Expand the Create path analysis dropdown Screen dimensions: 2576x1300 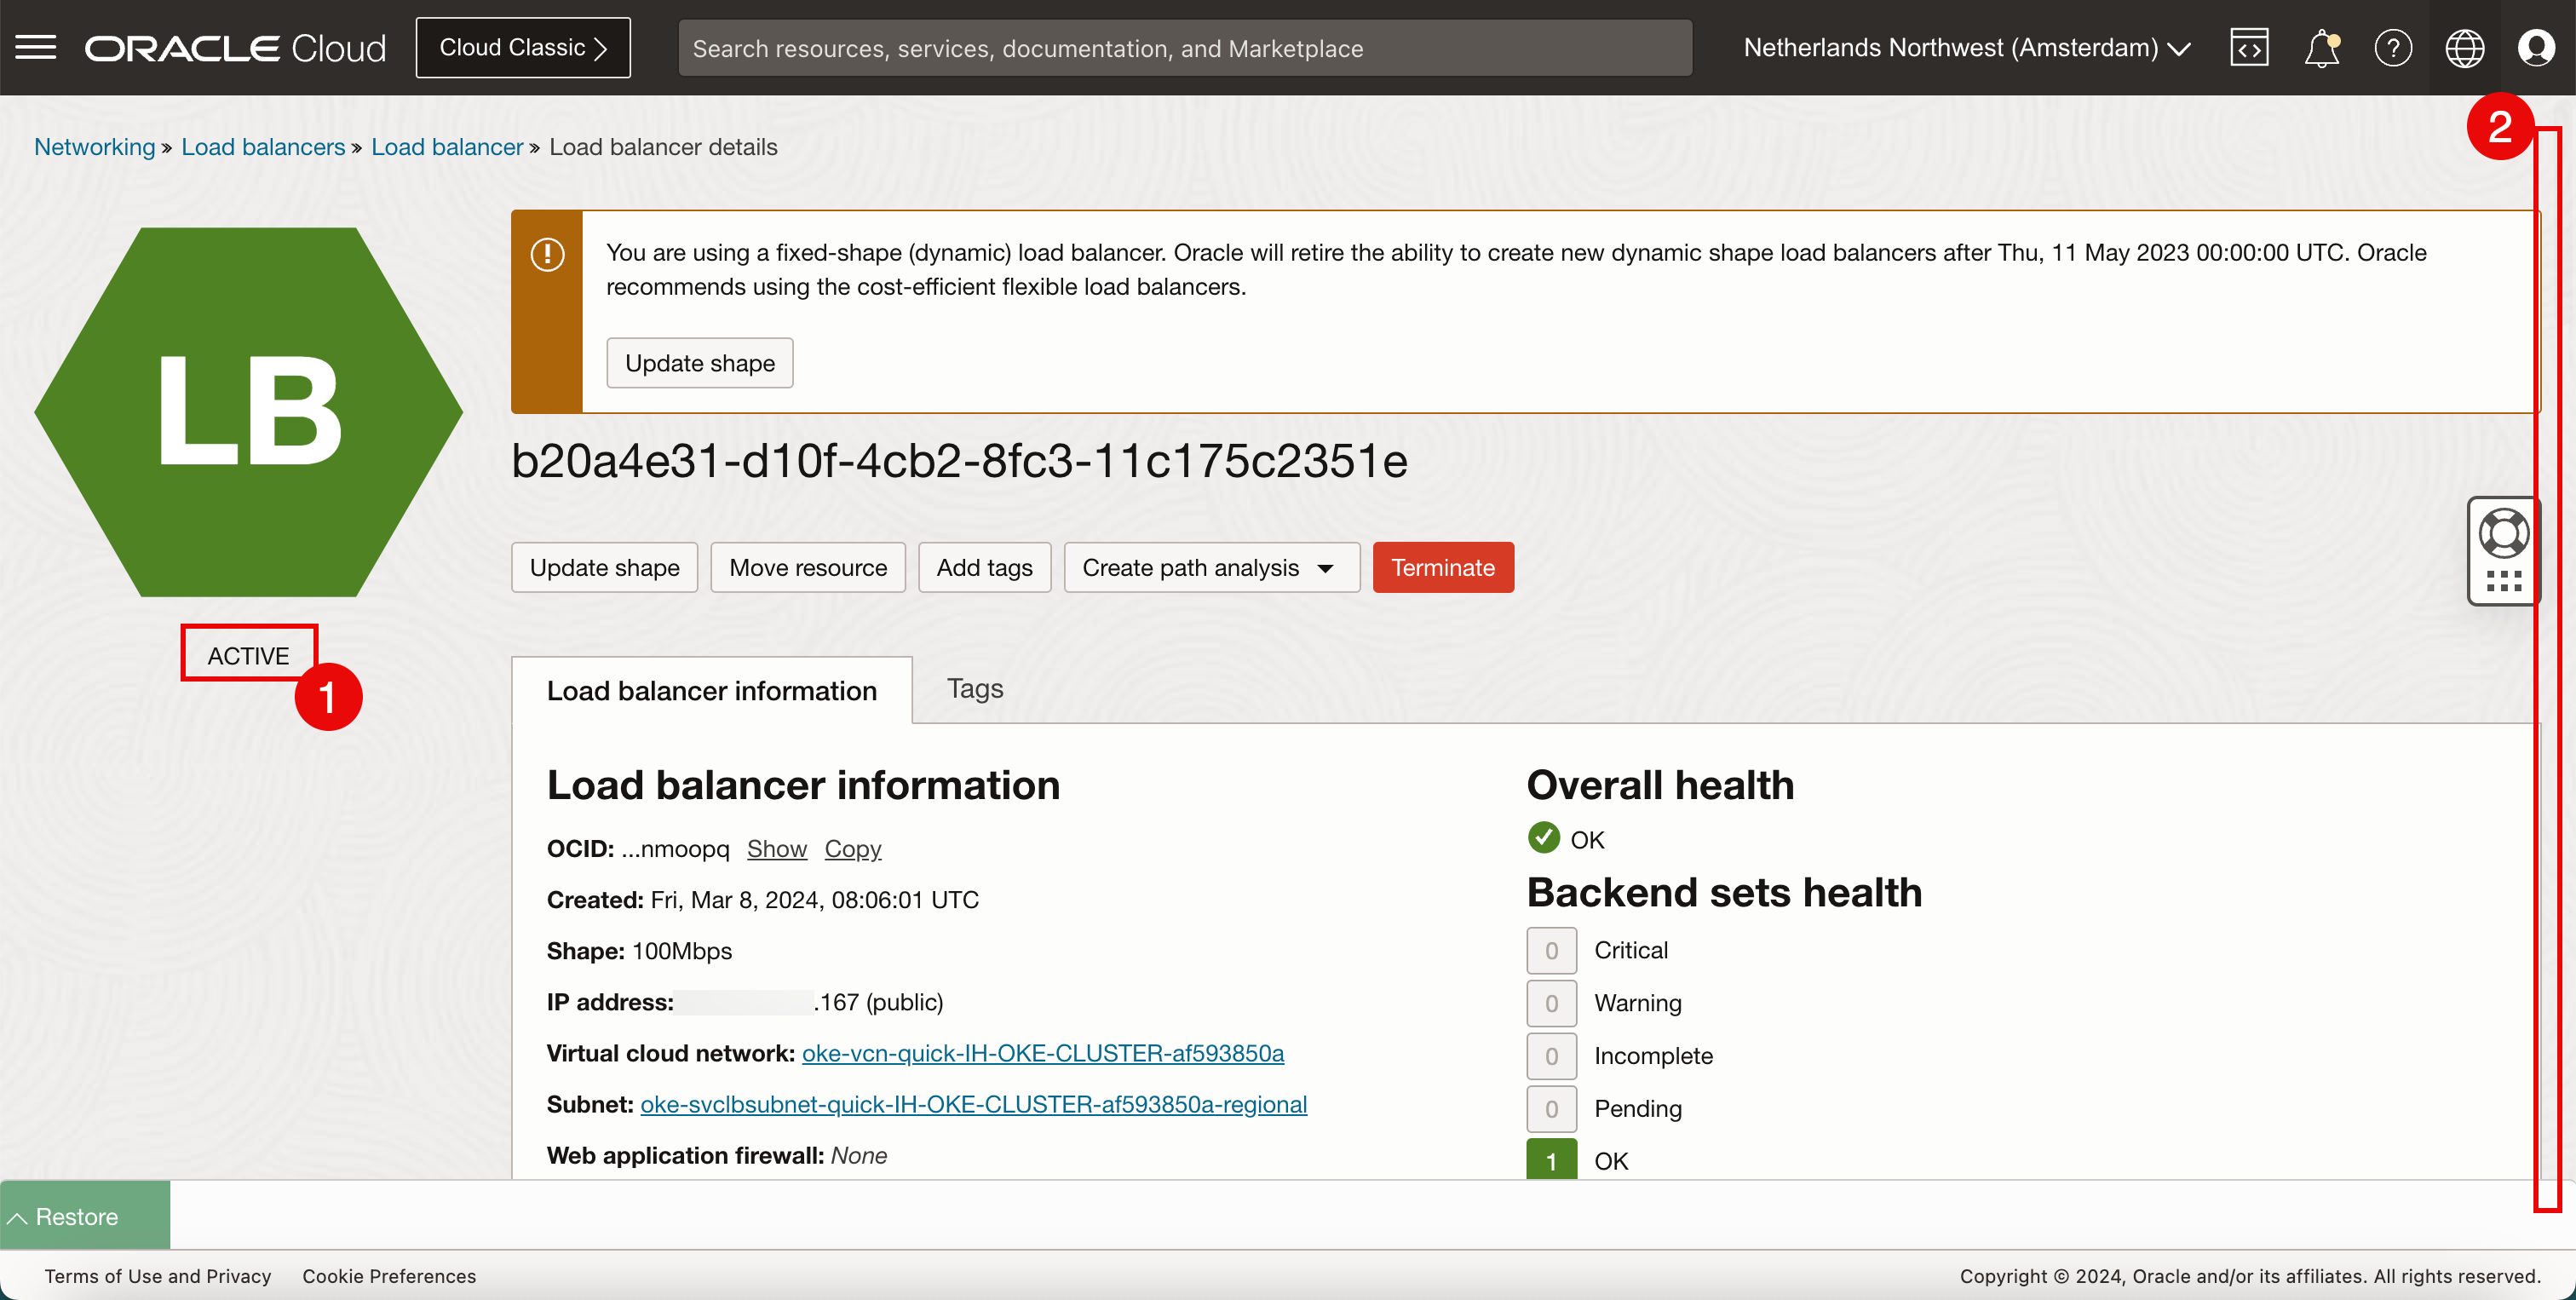[x=1211, y=567]
